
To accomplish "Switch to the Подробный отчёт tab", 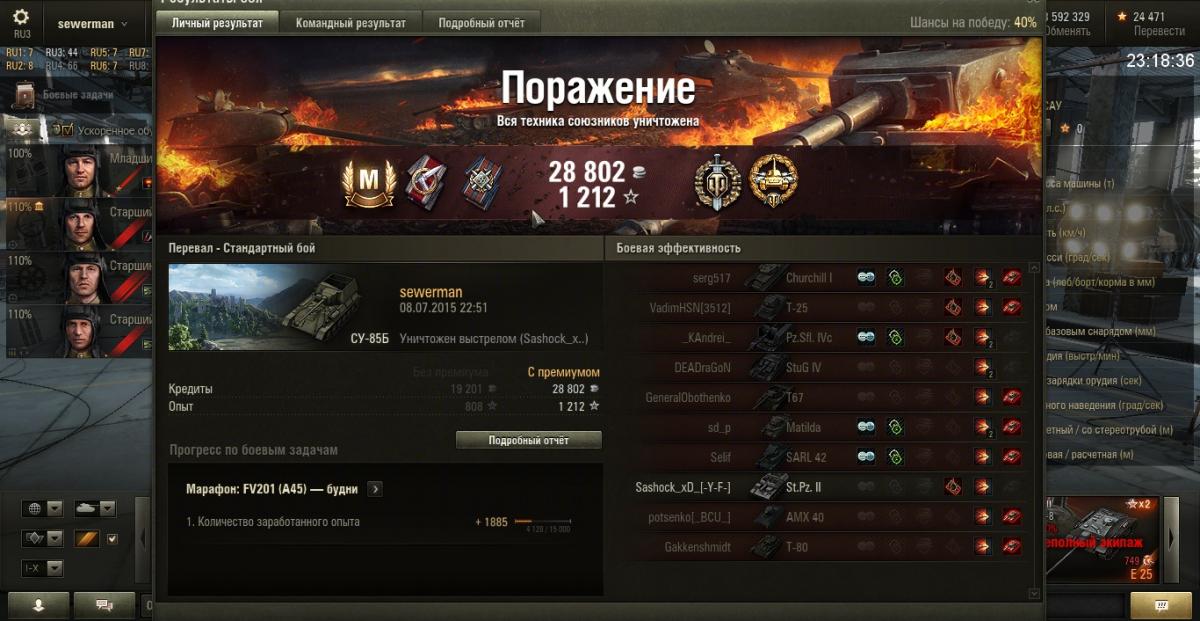I will click(482, 23).
